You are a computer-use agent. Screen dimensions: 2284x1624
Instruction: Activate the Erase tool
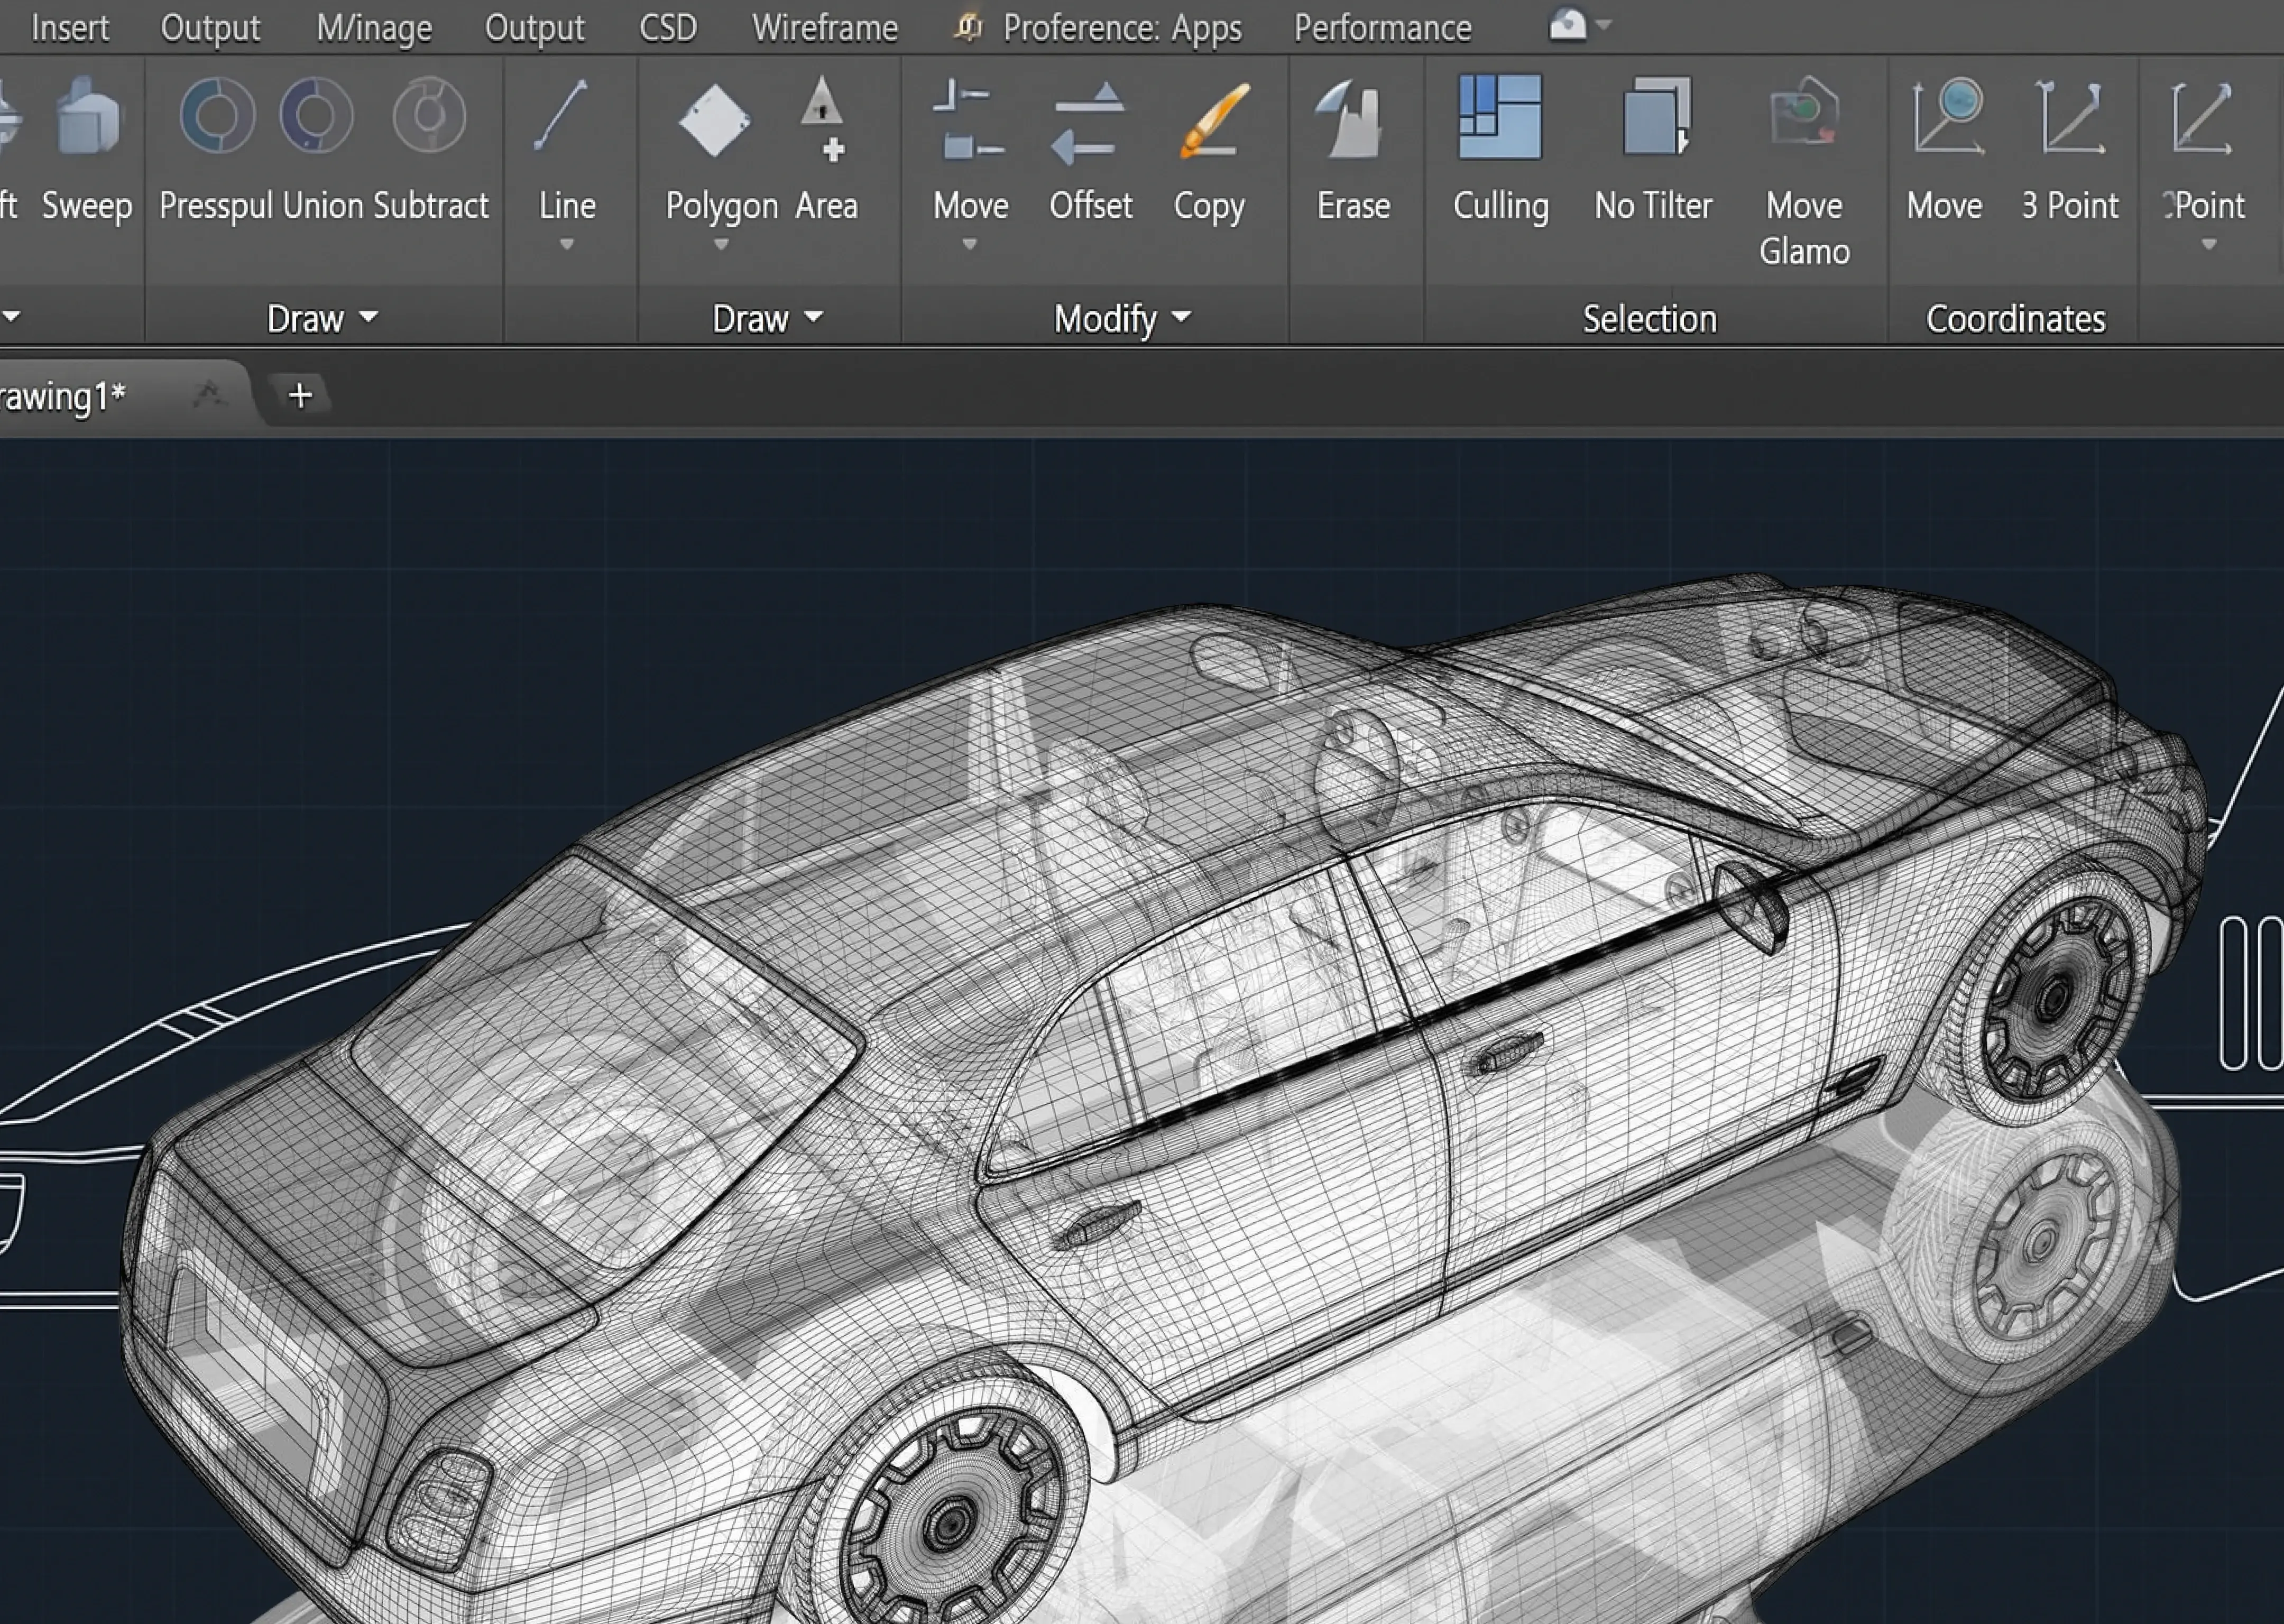click(x=1351, y=120)
